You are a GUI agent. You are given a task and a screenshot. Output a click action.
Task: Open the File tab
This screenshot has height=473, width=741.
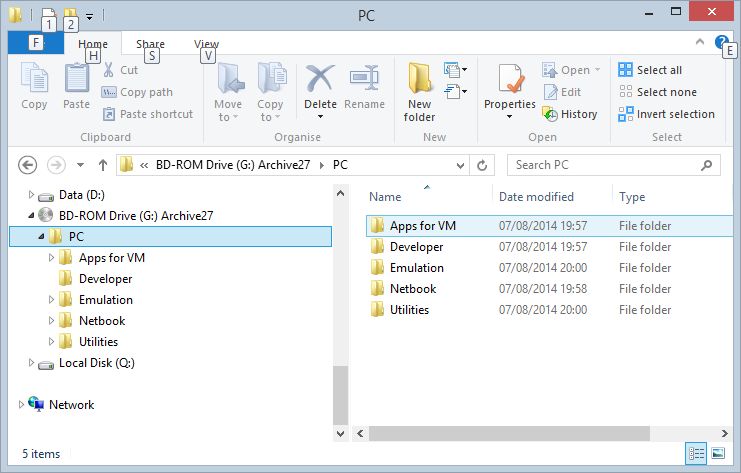pos(36,43)
